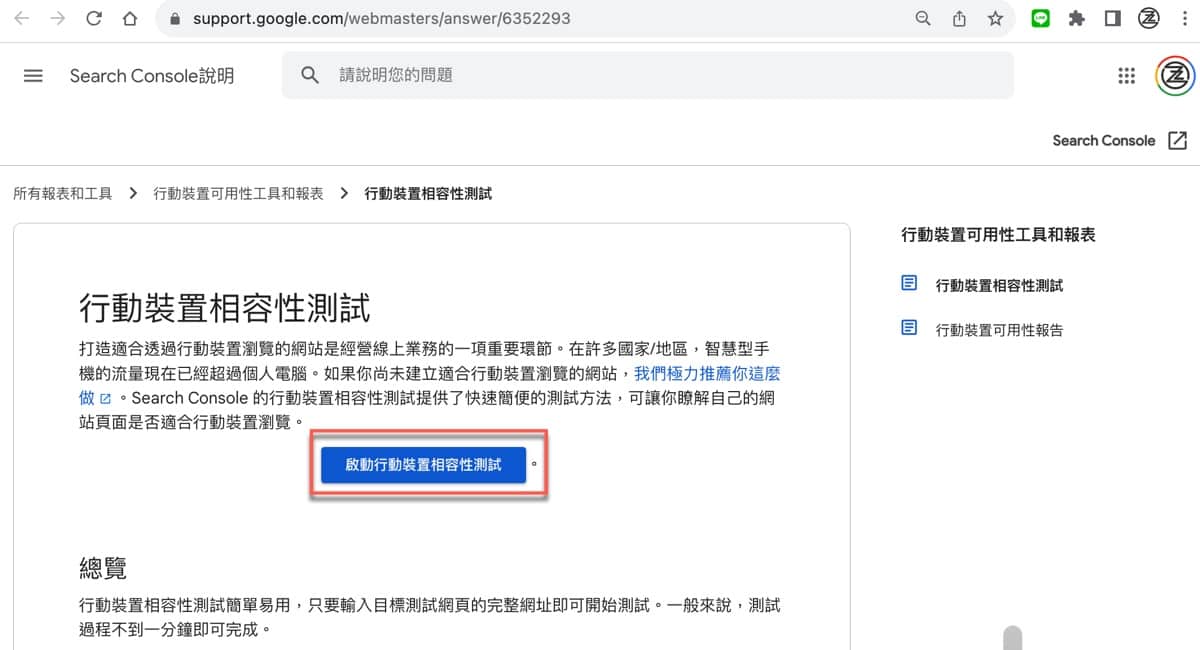Image resolution: width=1200 pixels, height=650 pixels.
Task: Focus the 請說明您的問題 search field
Action: tap(647, 75)
